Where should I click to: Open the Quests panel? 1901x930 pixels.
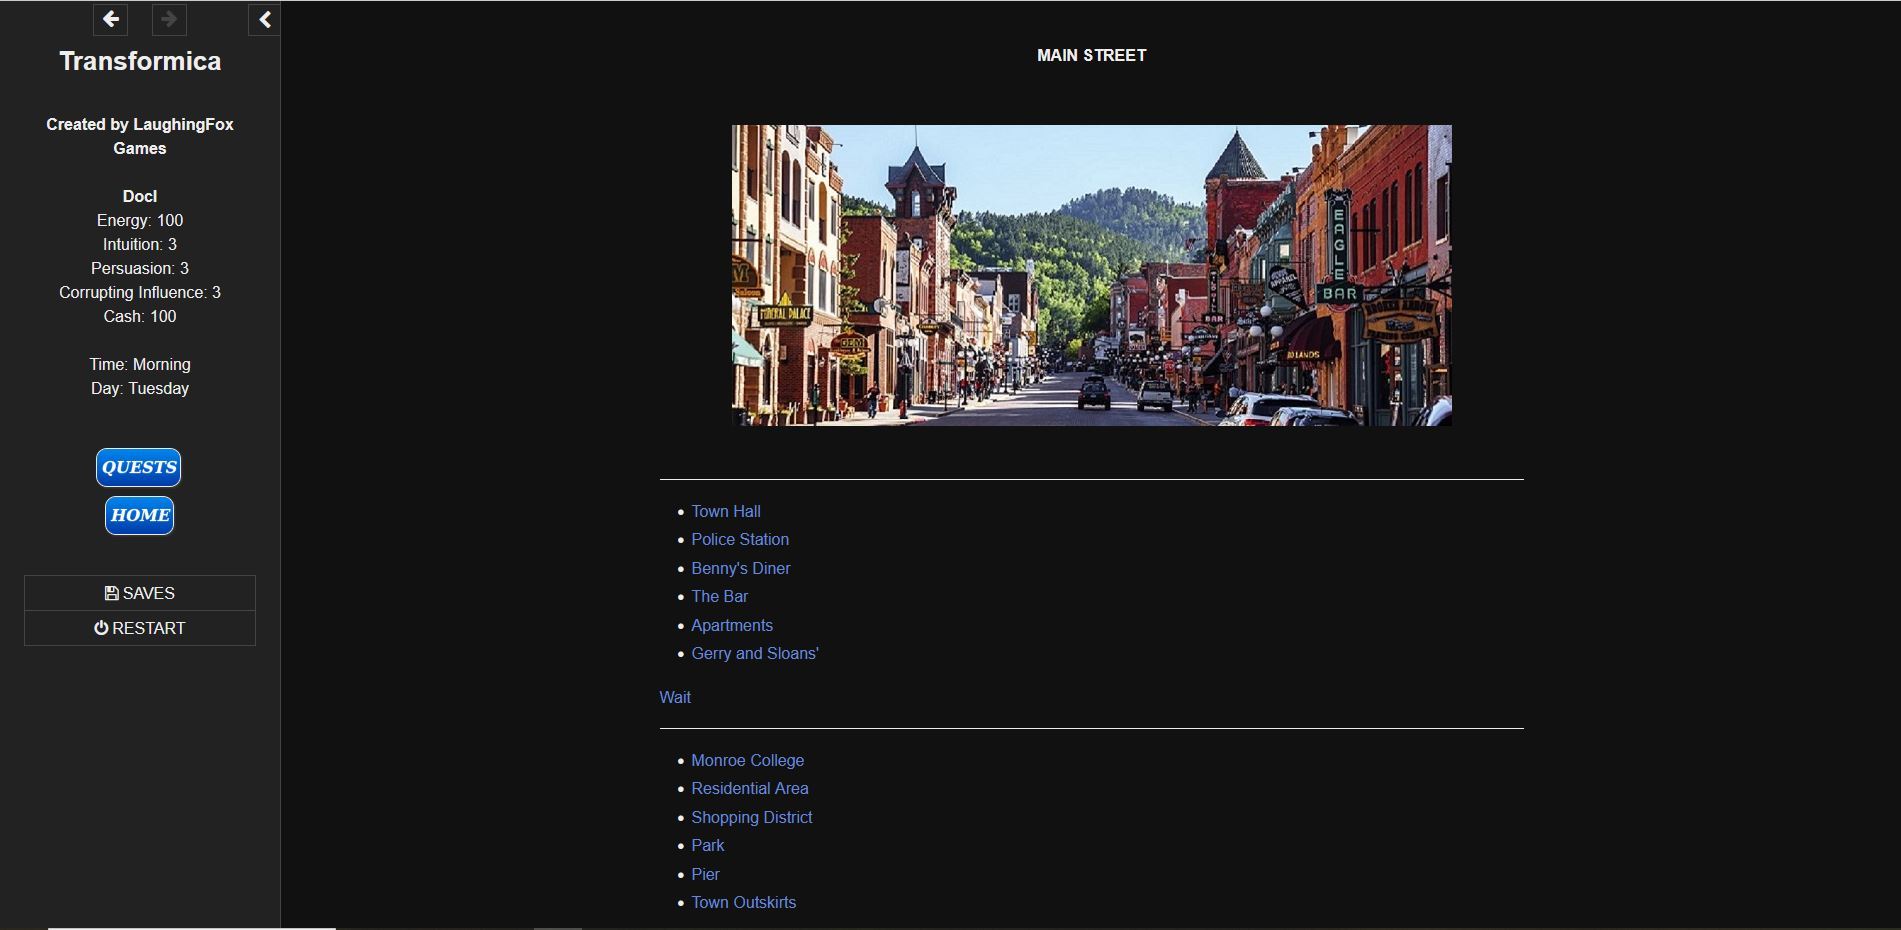click(x=139, y=467)
